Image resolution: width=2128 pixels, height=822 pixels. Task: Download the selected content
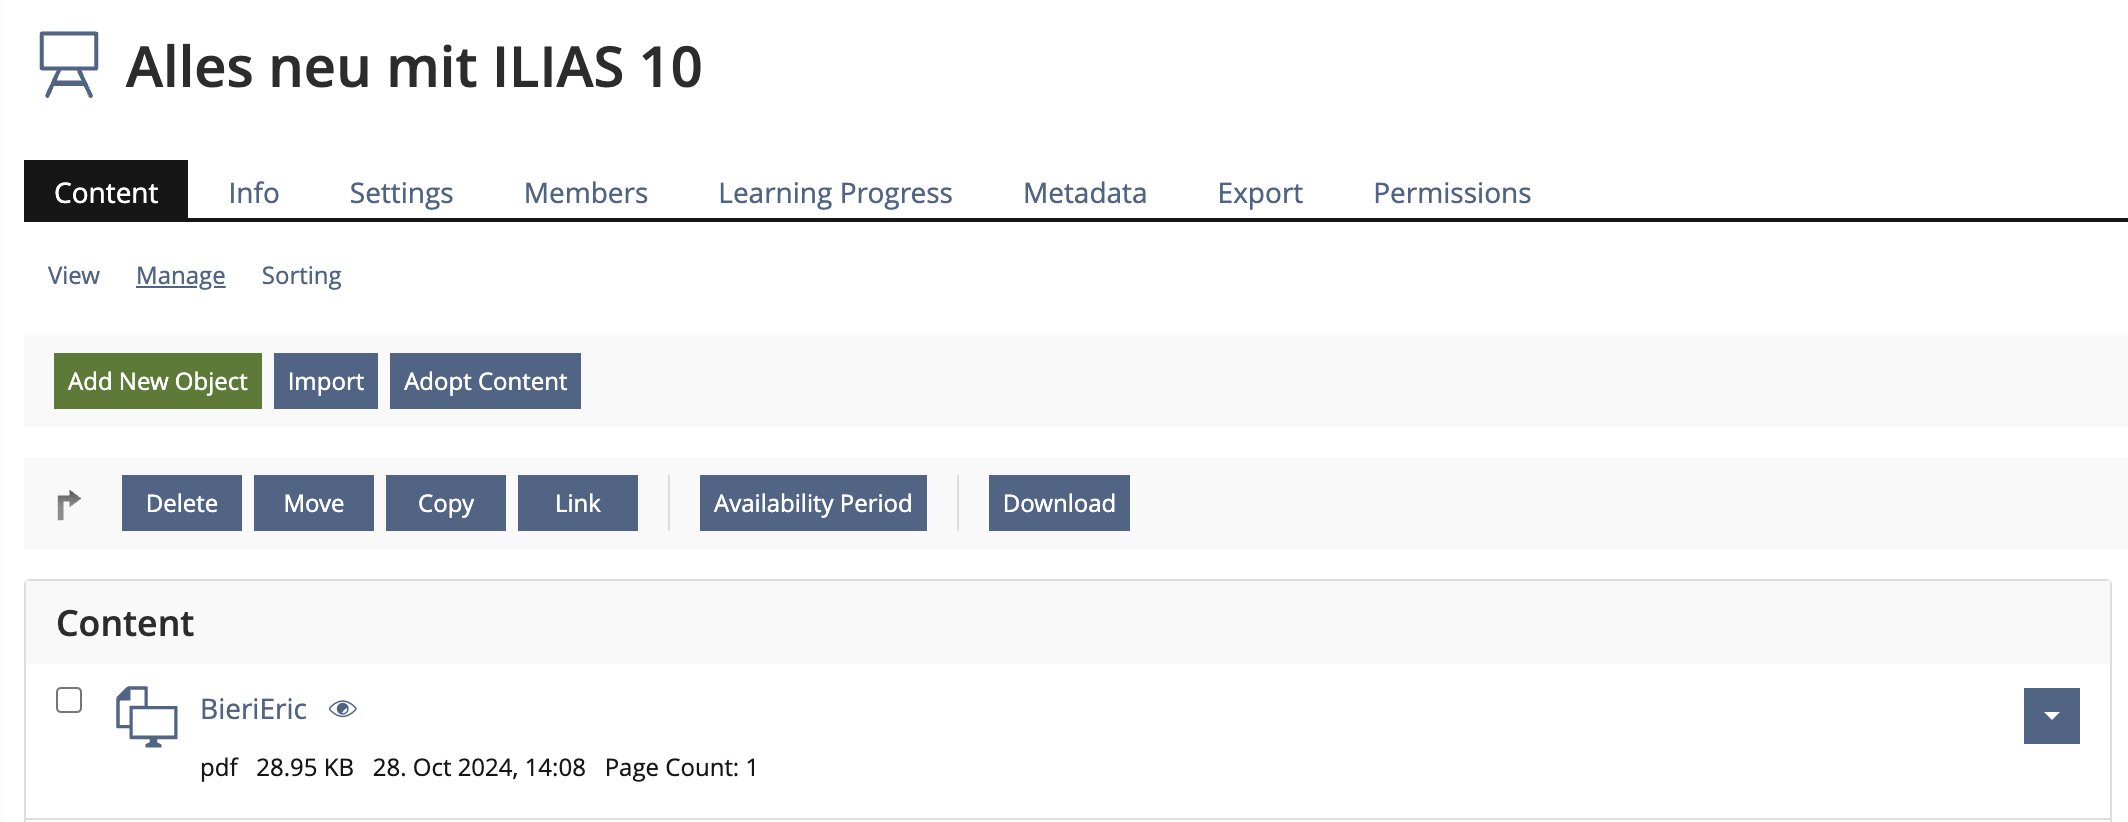click(x=1059, y=503)
